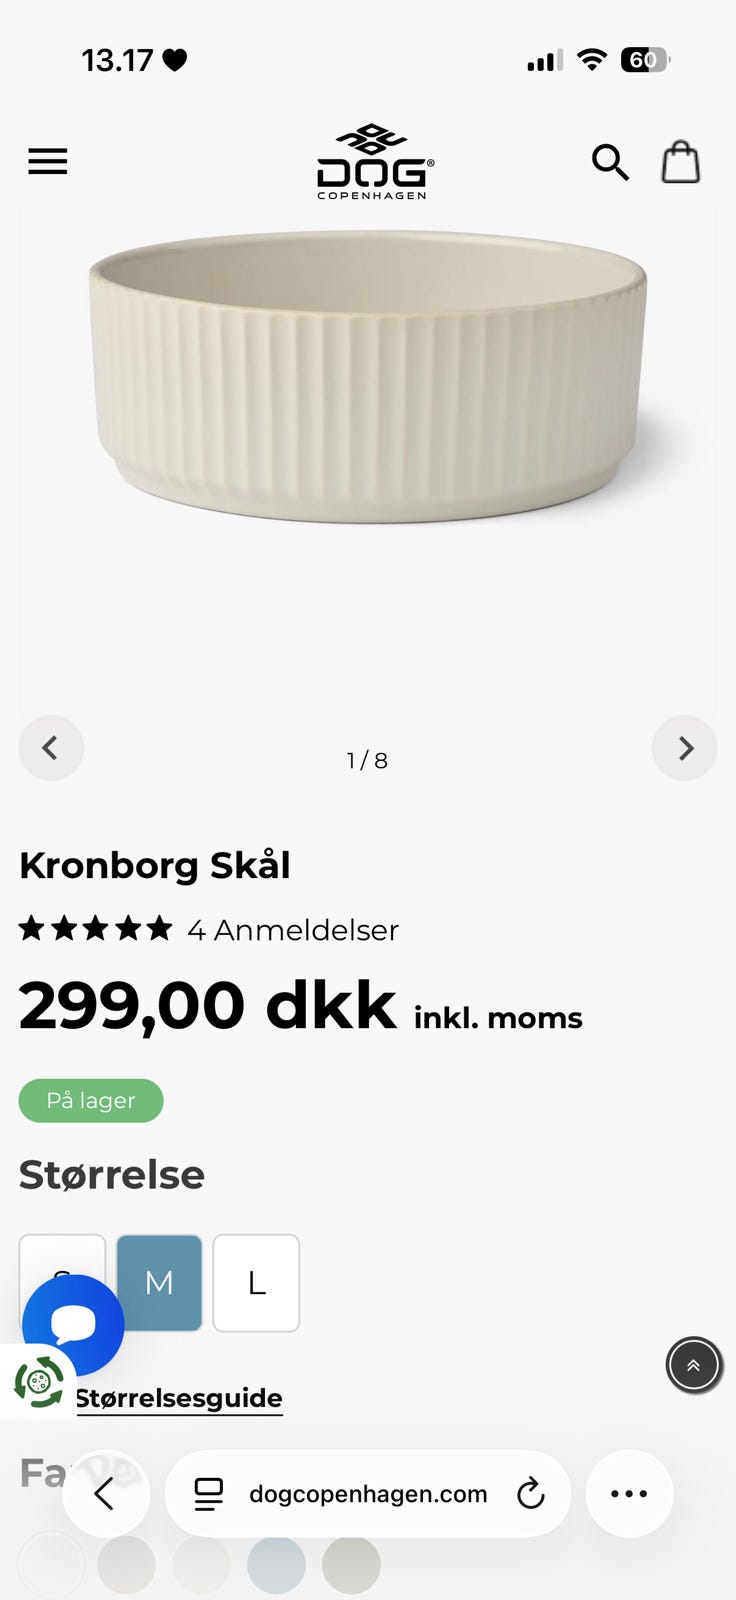This screenshot has height=1600, width=736.
Task: Open the shopping bag cart
Action: pos(681,161)
